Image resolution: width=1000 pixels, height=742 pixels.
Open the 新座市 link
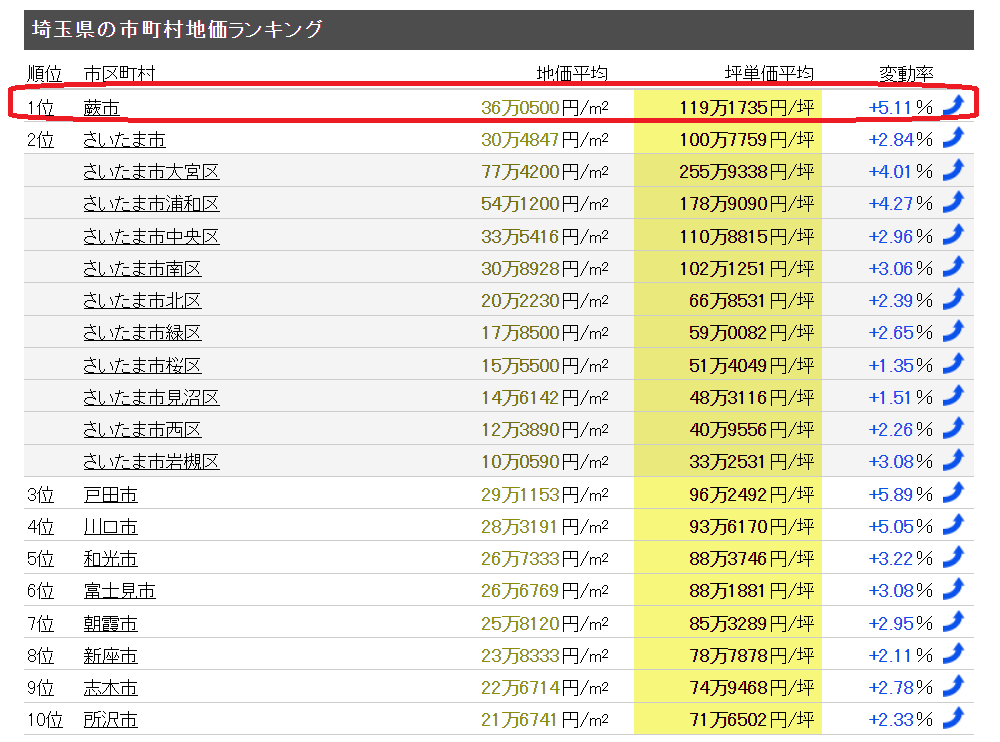[x=110, y=655]
